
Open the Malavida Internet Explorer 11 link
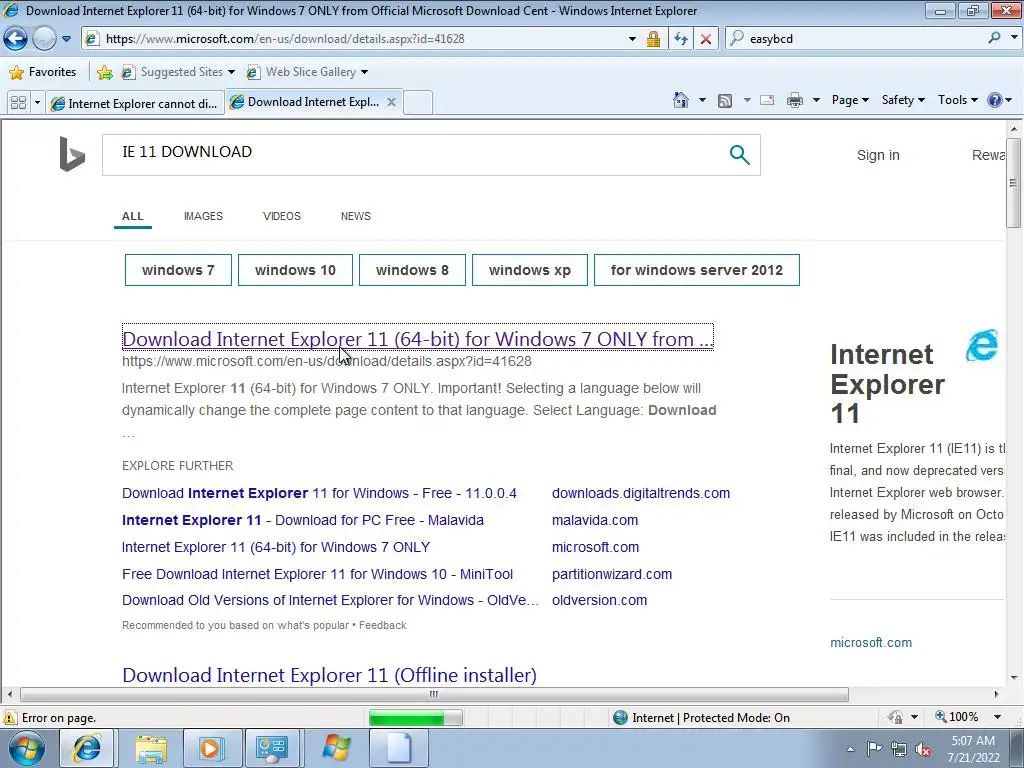303,520
